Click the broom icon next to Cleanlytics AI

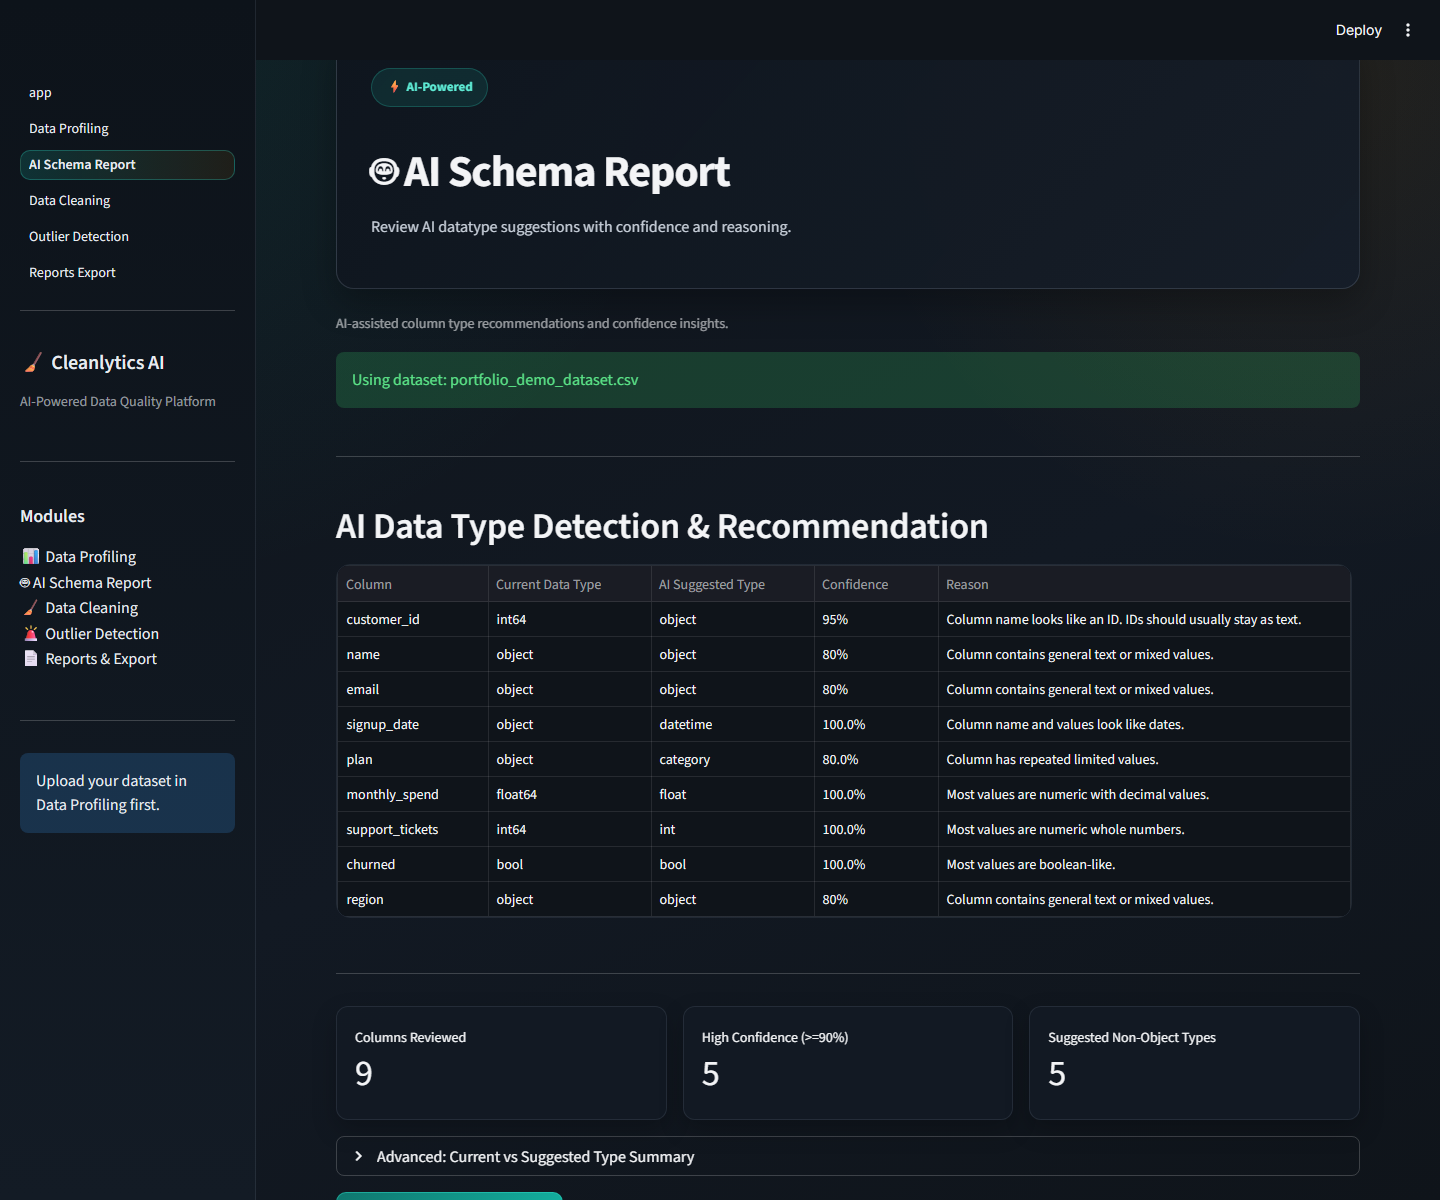(x=33, y=363)
